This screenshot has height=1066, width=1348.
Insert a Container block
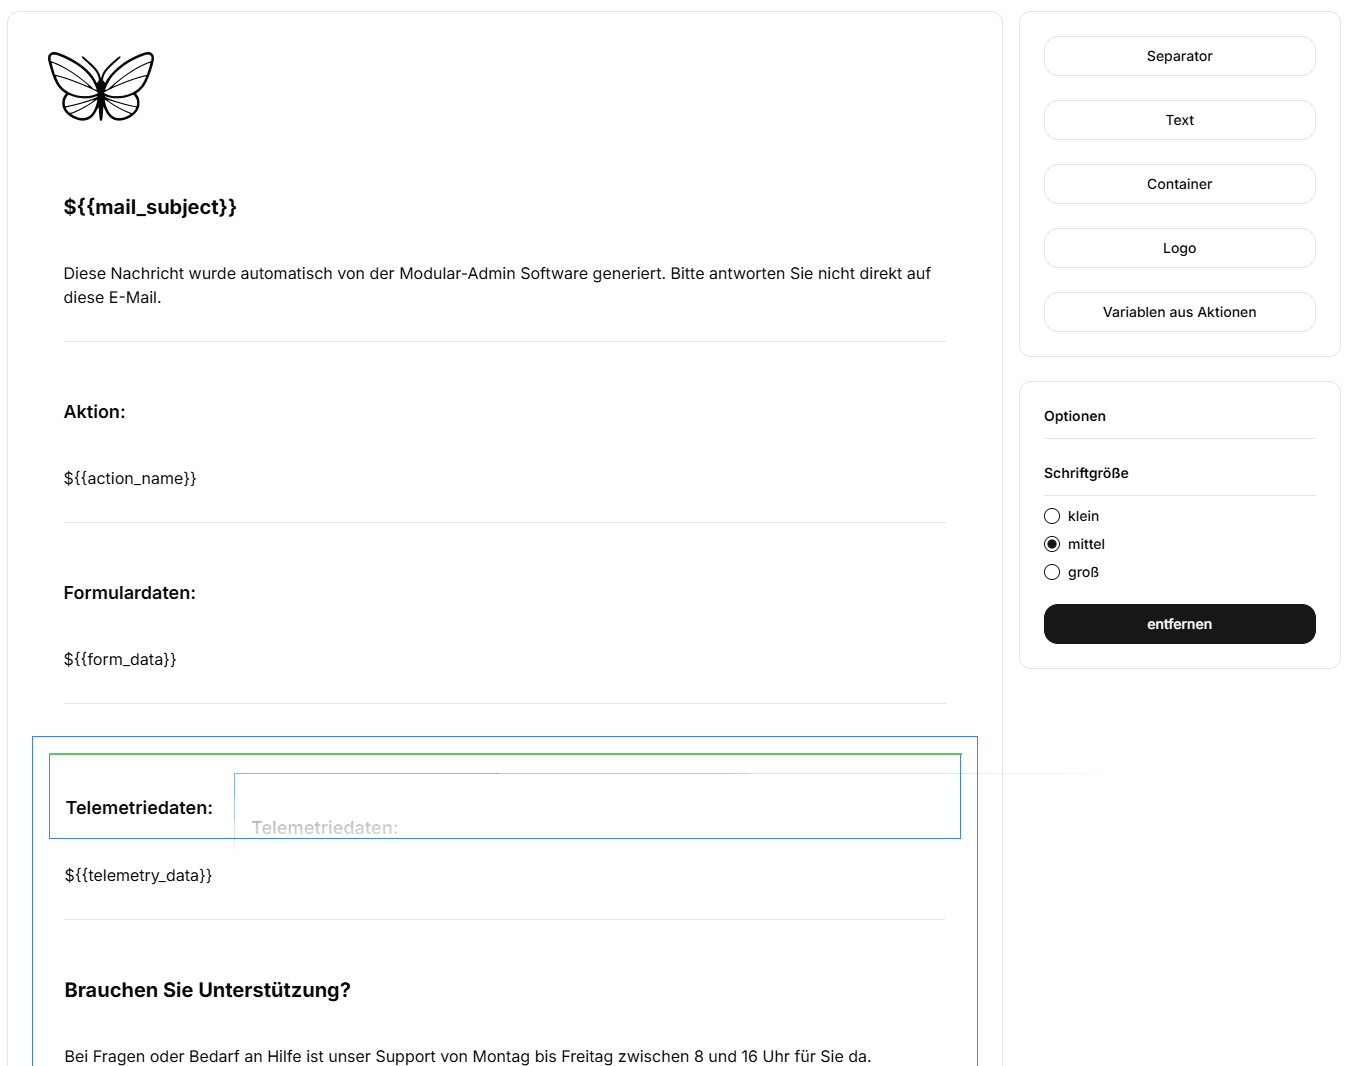coord(1179,184)
